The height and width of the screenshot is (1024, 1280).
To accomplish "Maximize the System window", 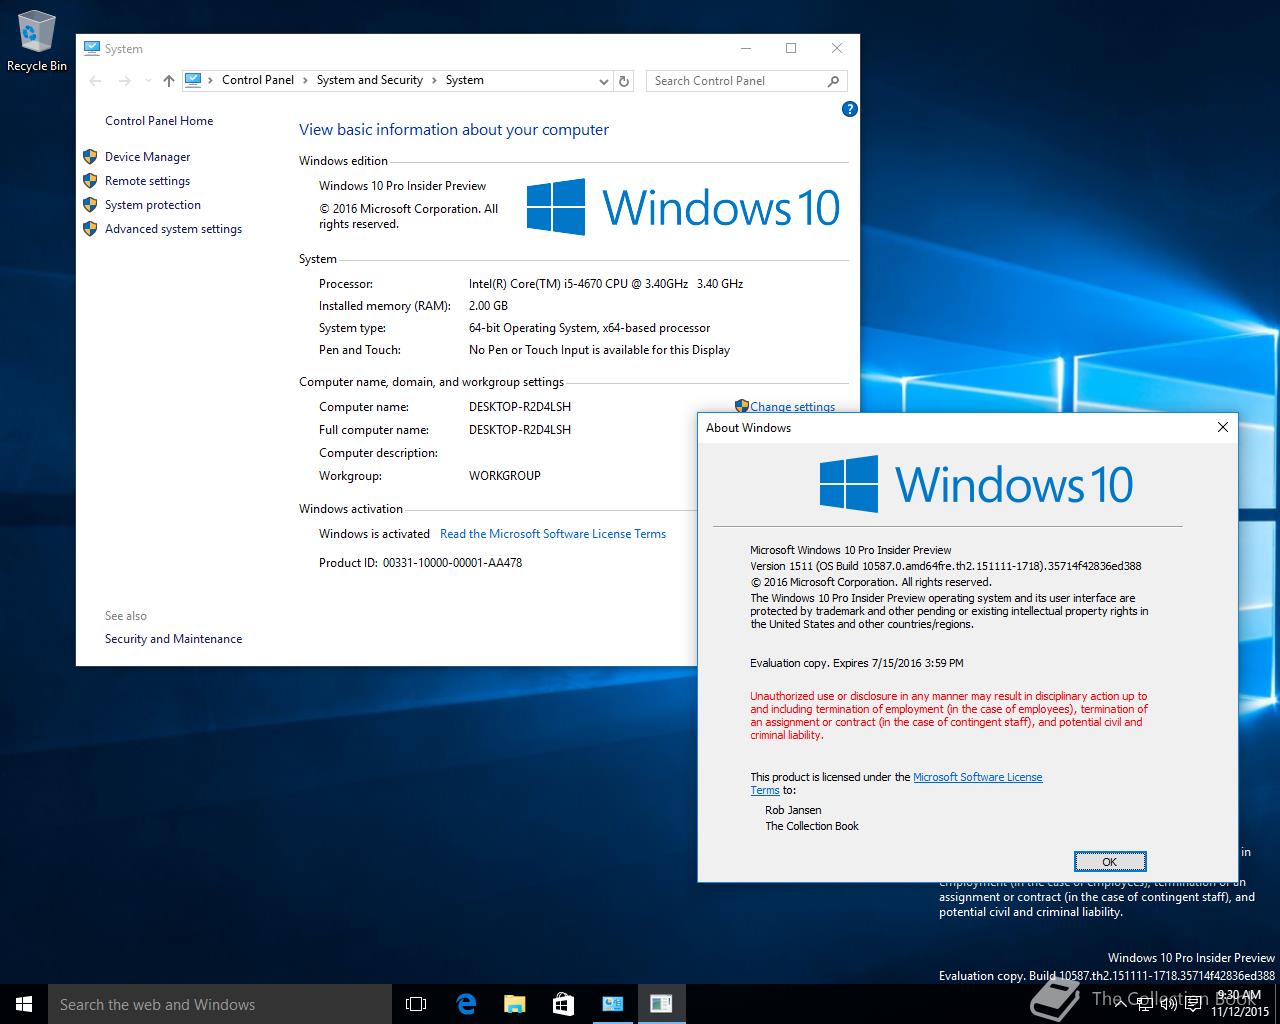I will 791,48.
